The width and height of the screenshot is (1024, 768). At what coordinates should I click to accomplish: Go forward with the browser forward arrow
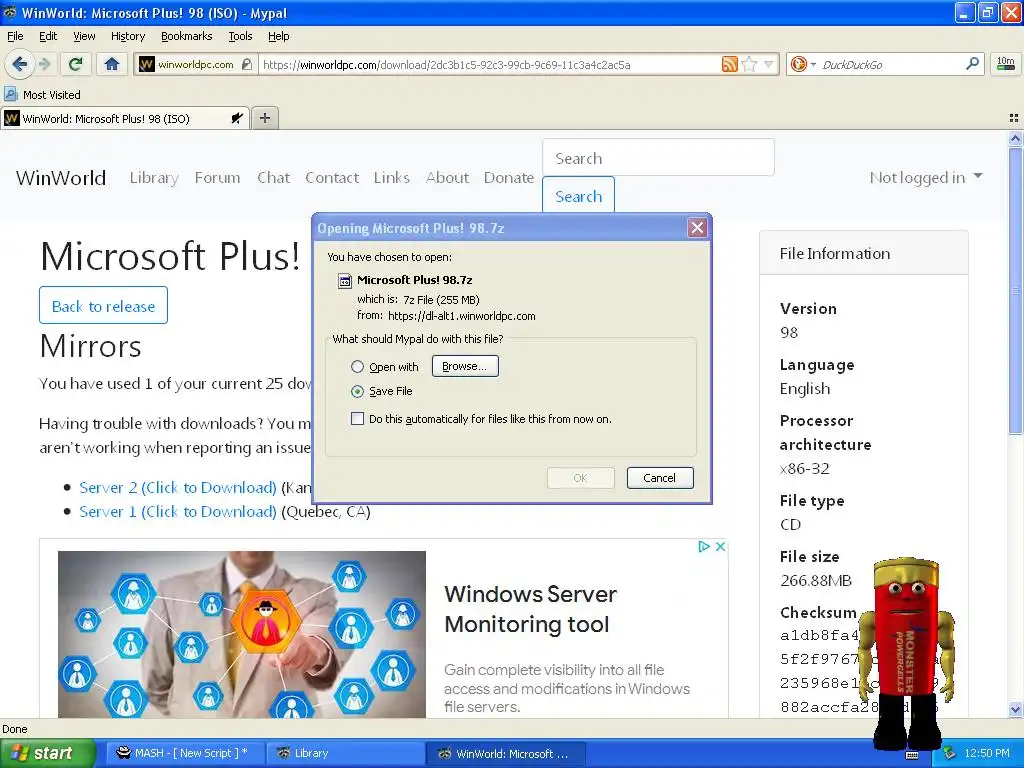(x=44, y=64)
